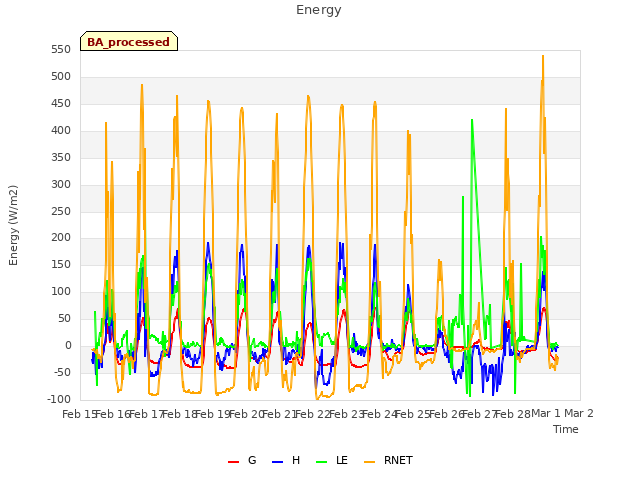Click the blue H legend color marker
Screen dimensions: 640x480
(277, 462)
